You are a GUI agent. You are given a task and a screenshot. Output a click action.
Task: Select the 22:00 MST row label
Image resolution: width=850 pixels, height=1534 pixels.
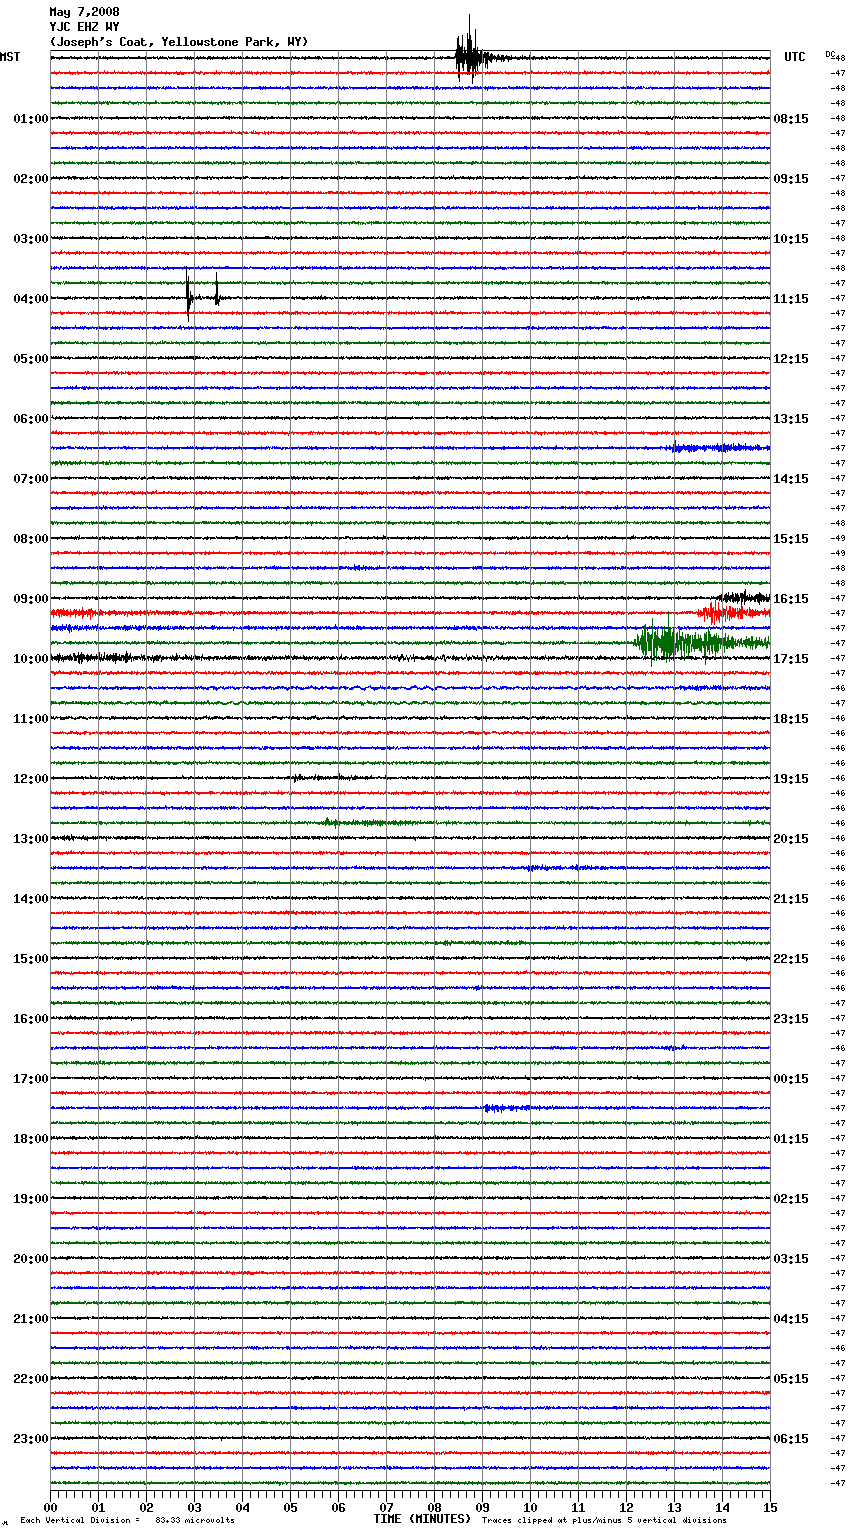tap(30, 1379)
